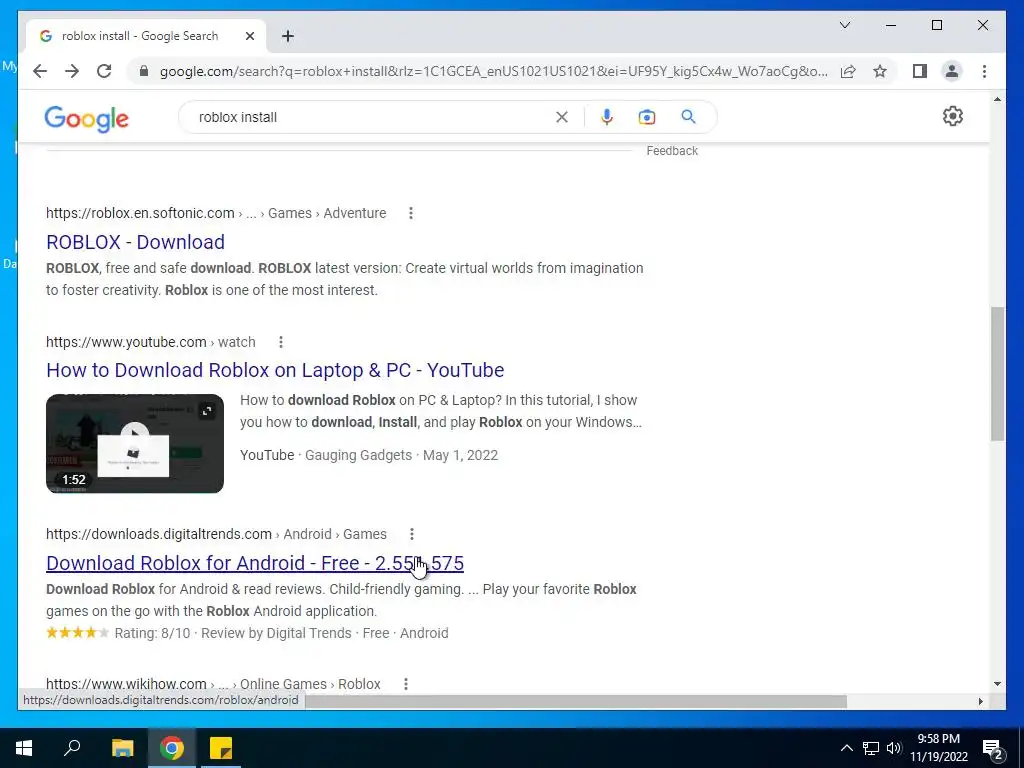Reload the Google search page
This screenshot has height=768, width=1024.
coord(104,71)
